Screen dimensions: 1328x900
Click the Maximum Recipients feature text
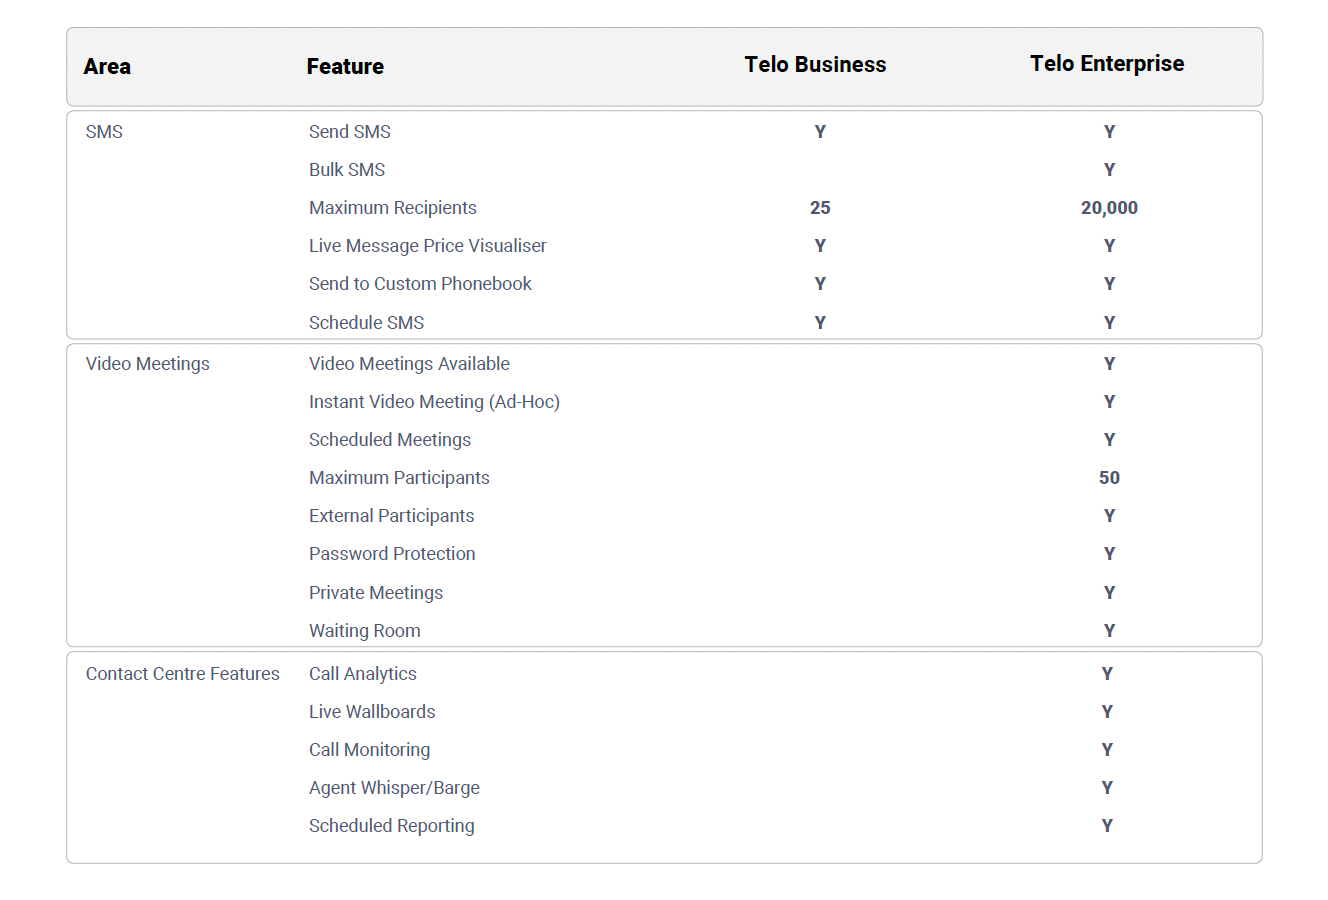click(393, 208)
